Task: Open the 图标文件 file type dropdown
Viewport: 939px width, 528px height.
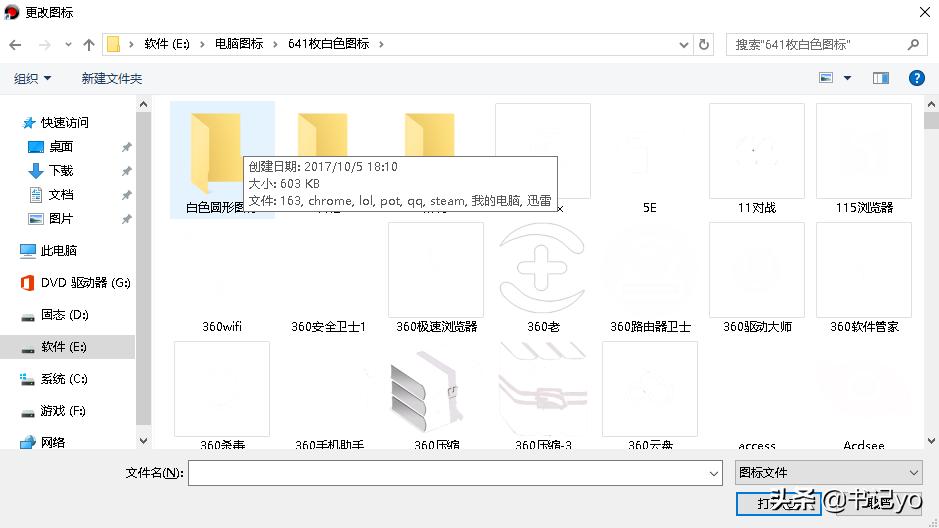Action: tap(828, 473)
